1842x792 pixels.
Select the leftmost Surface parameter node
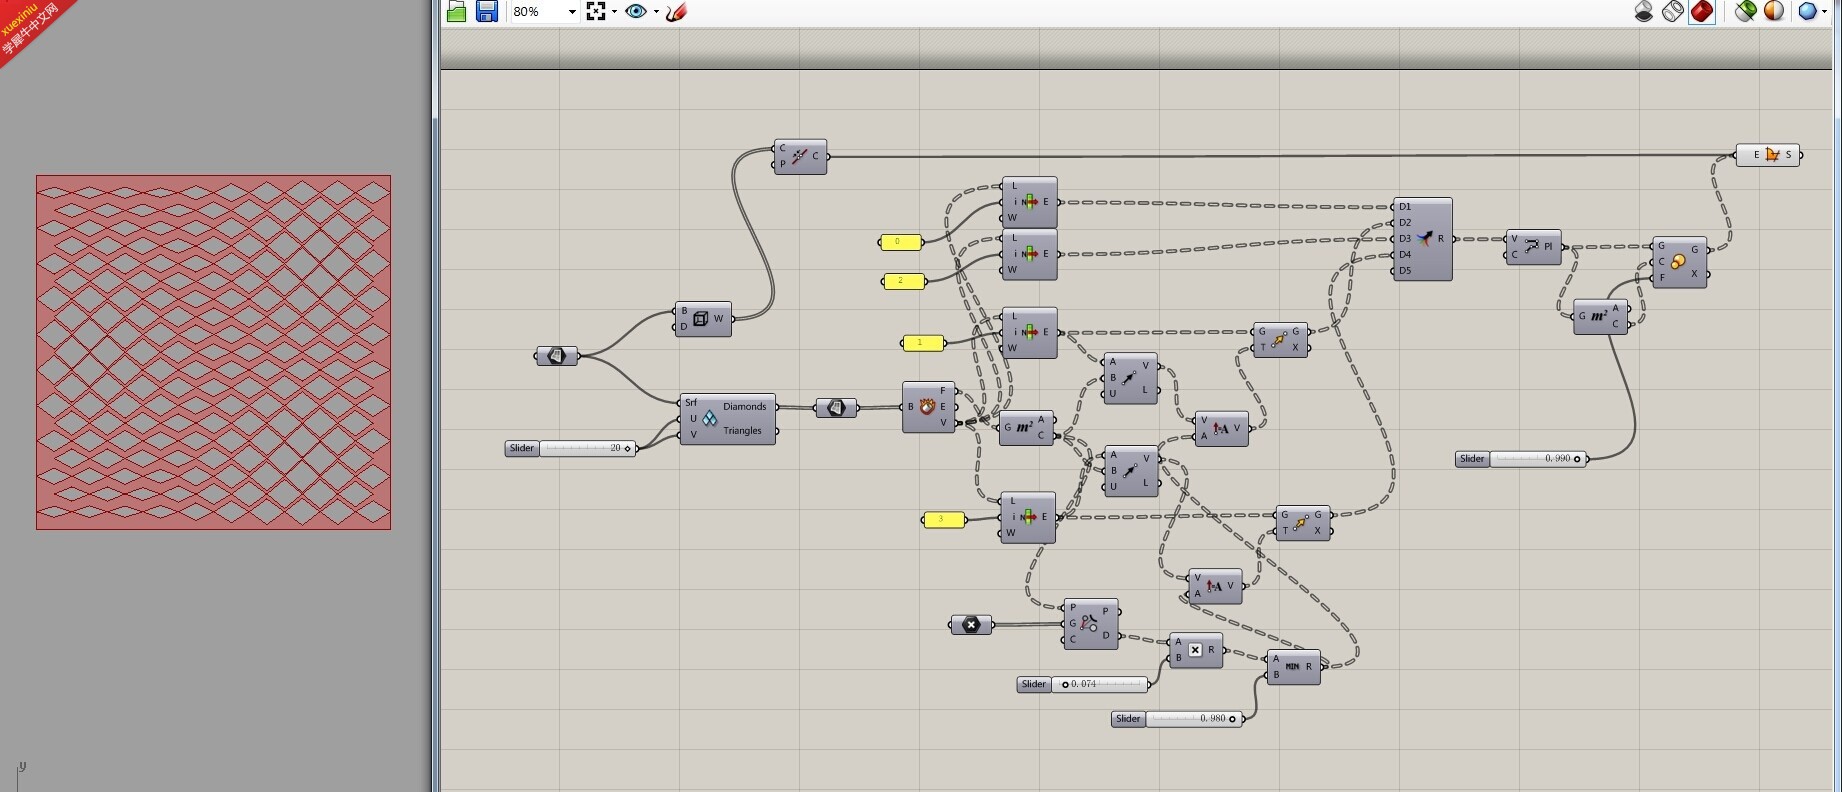click(x=557, y=356)
